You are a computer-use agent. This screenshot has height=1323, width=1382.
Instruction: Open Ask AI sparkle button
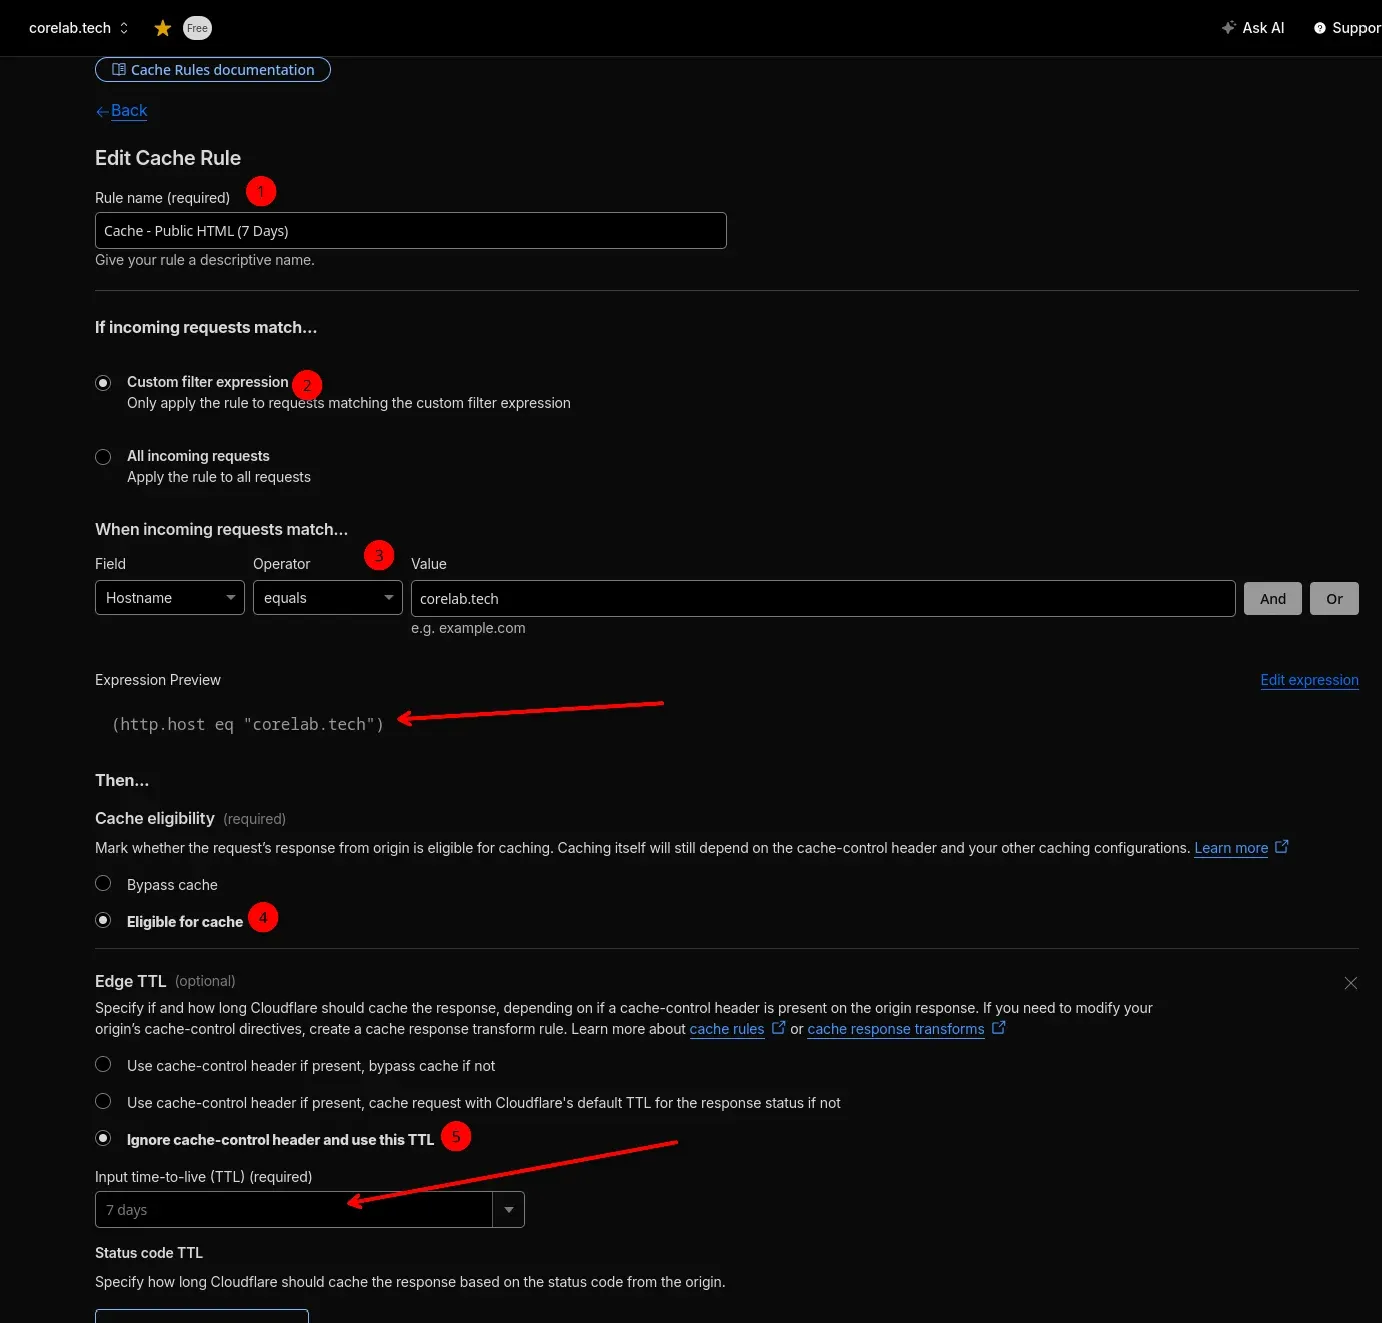coord(1253,28)
